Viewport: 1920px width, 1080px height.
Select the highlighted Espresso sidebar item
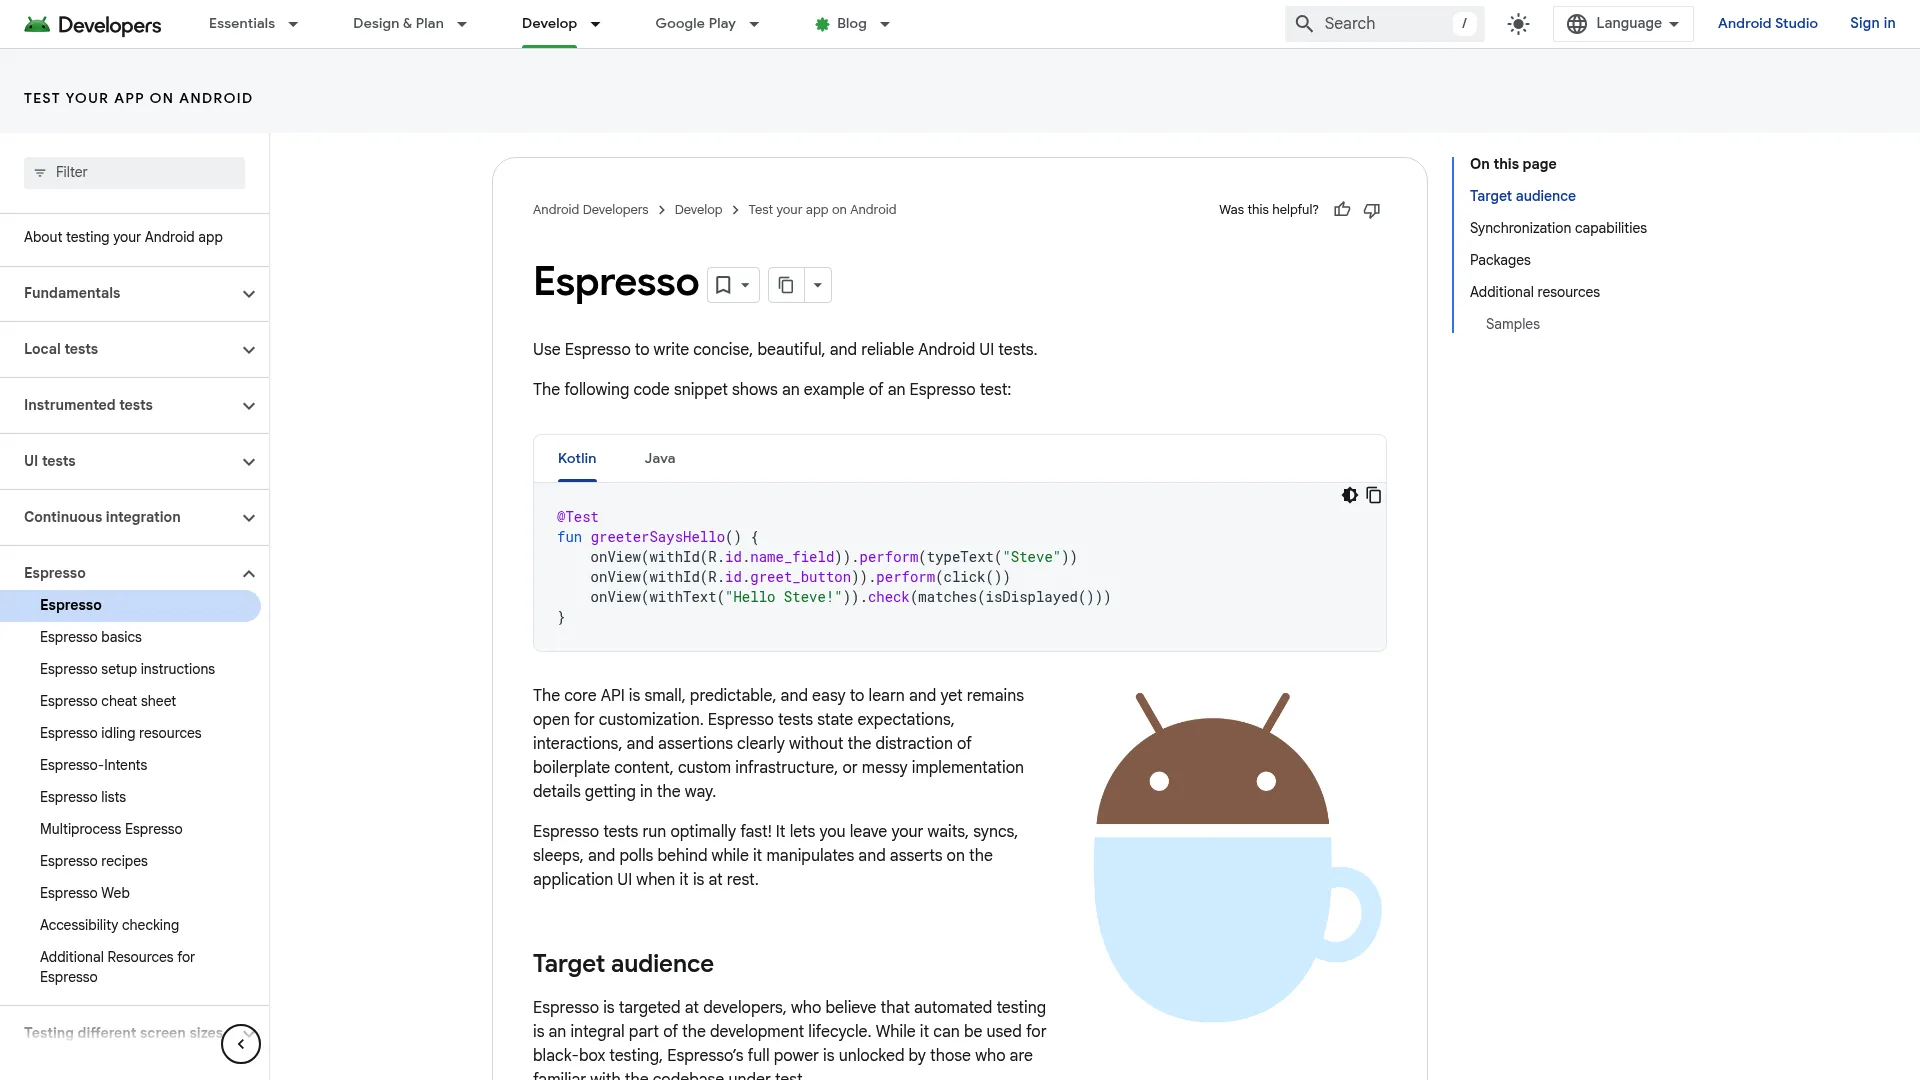click(x=130, y=605)
